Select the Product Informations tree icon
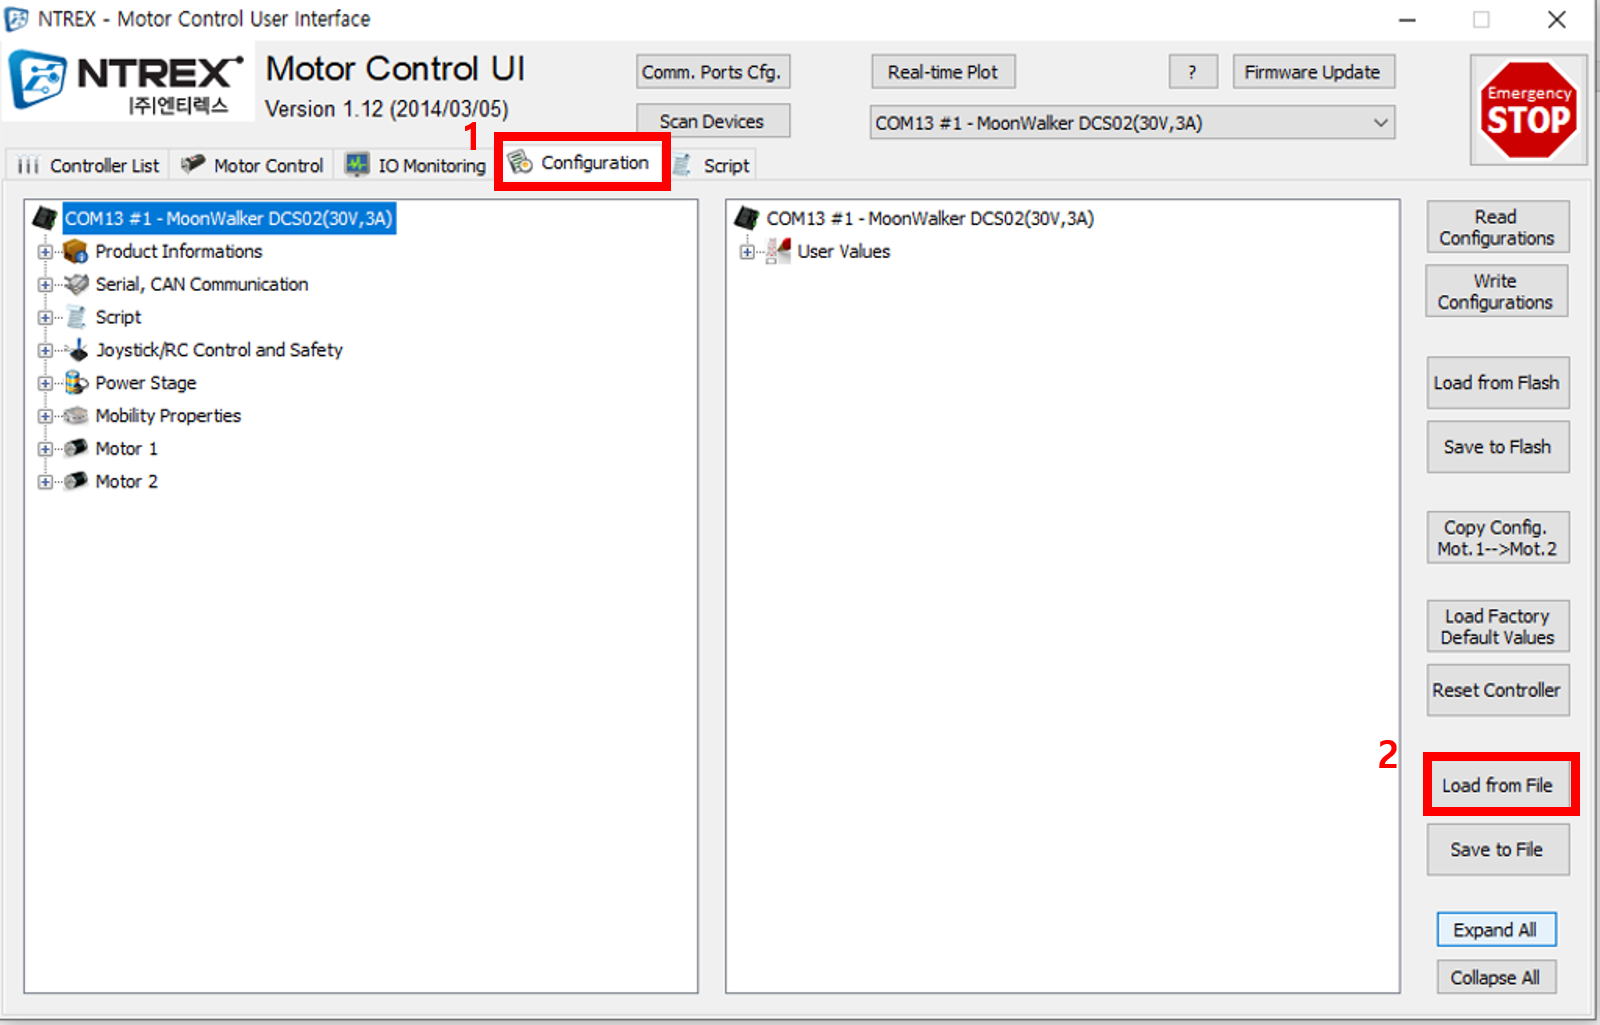1600x1025 pixels. [x=76, y=252]
